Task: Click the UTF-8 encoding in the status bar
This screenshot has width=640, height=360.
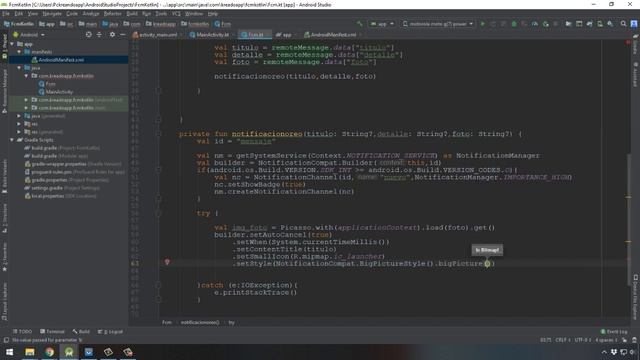Action: coord(582,340)
